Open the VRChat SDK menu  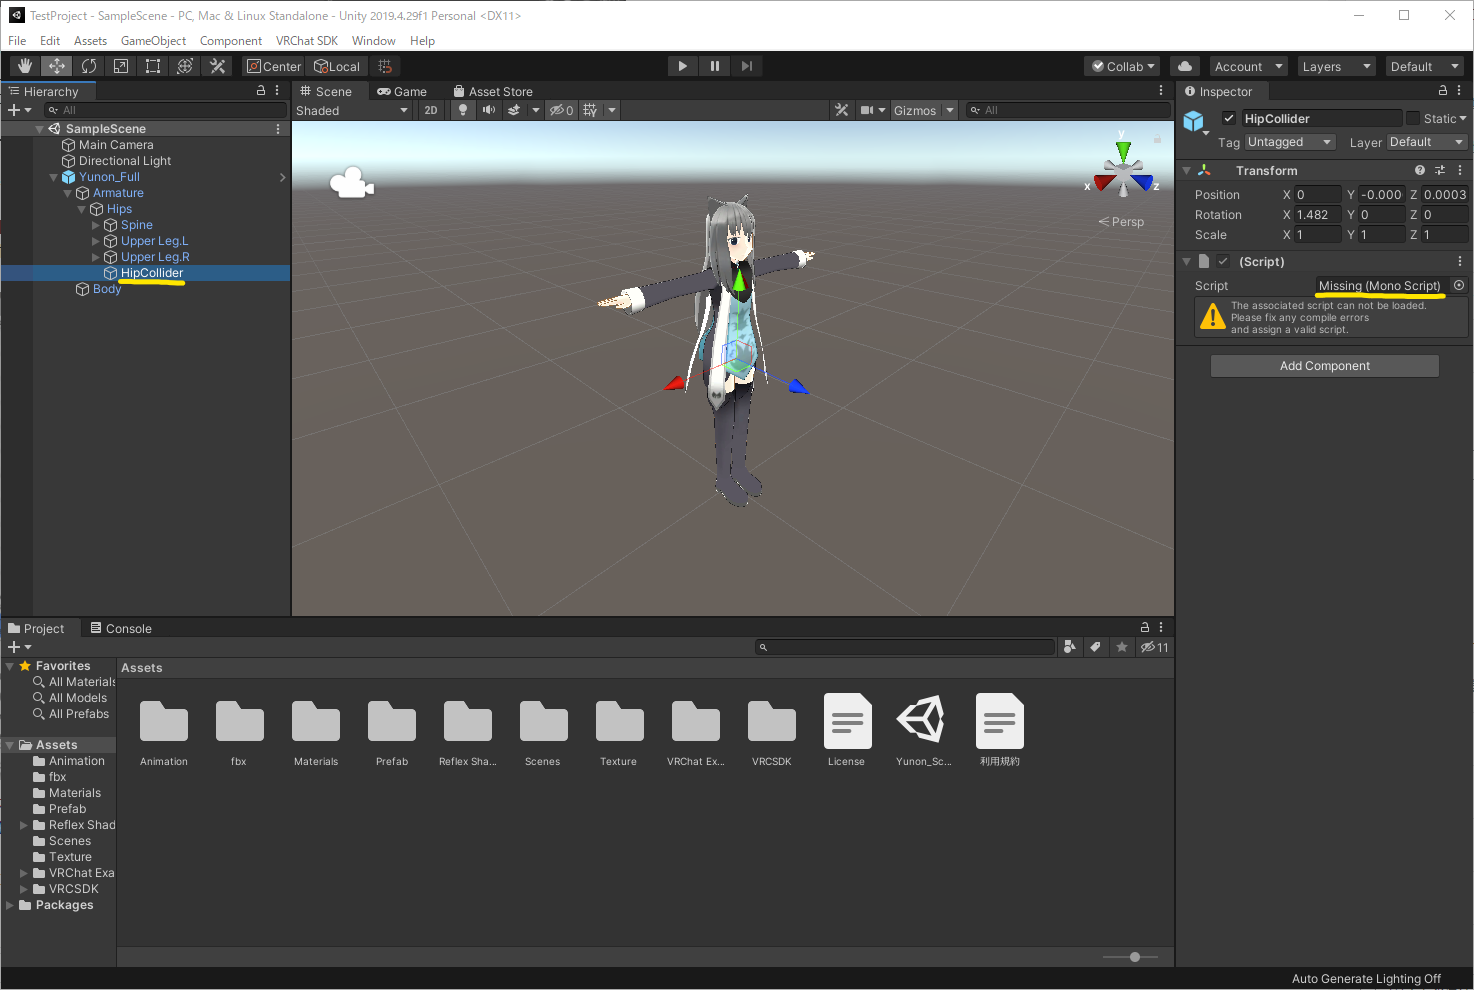click(307, 41)
